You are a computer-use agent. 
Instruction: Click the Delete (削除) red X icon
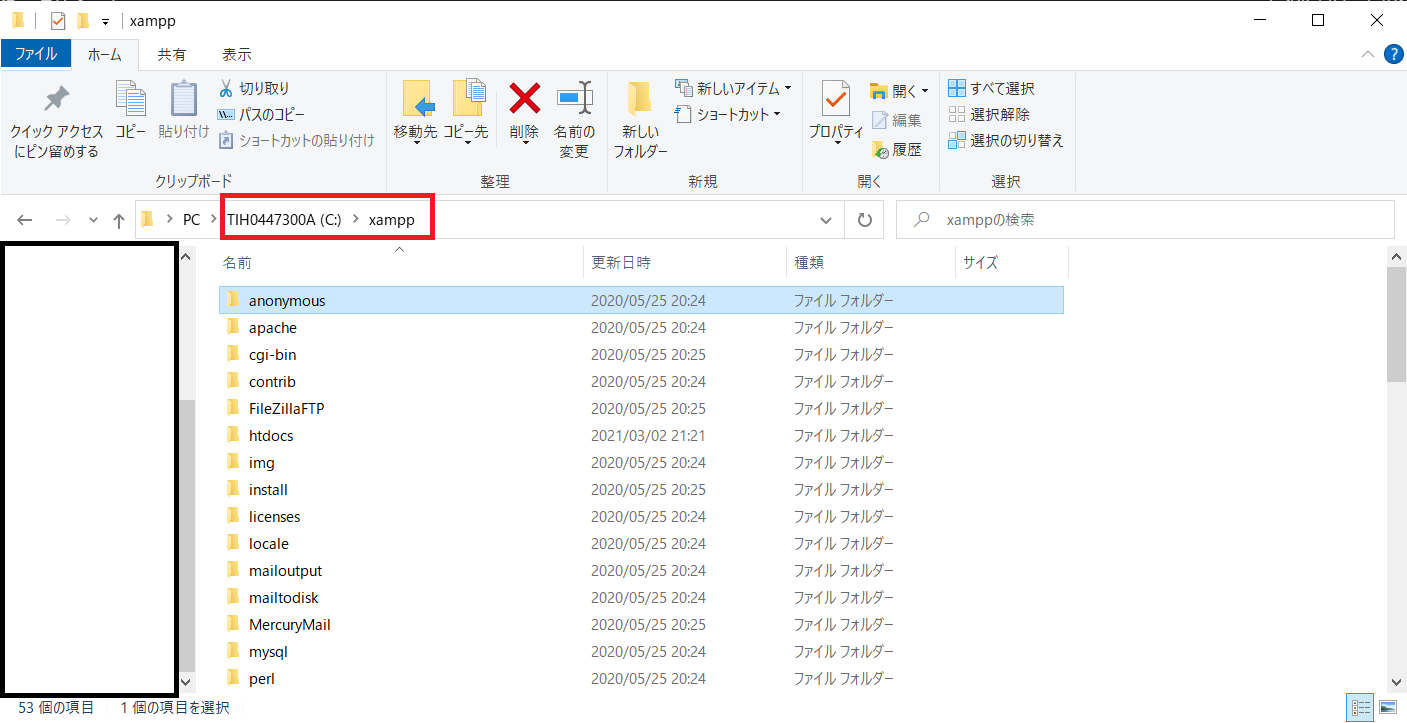[524, 99]
